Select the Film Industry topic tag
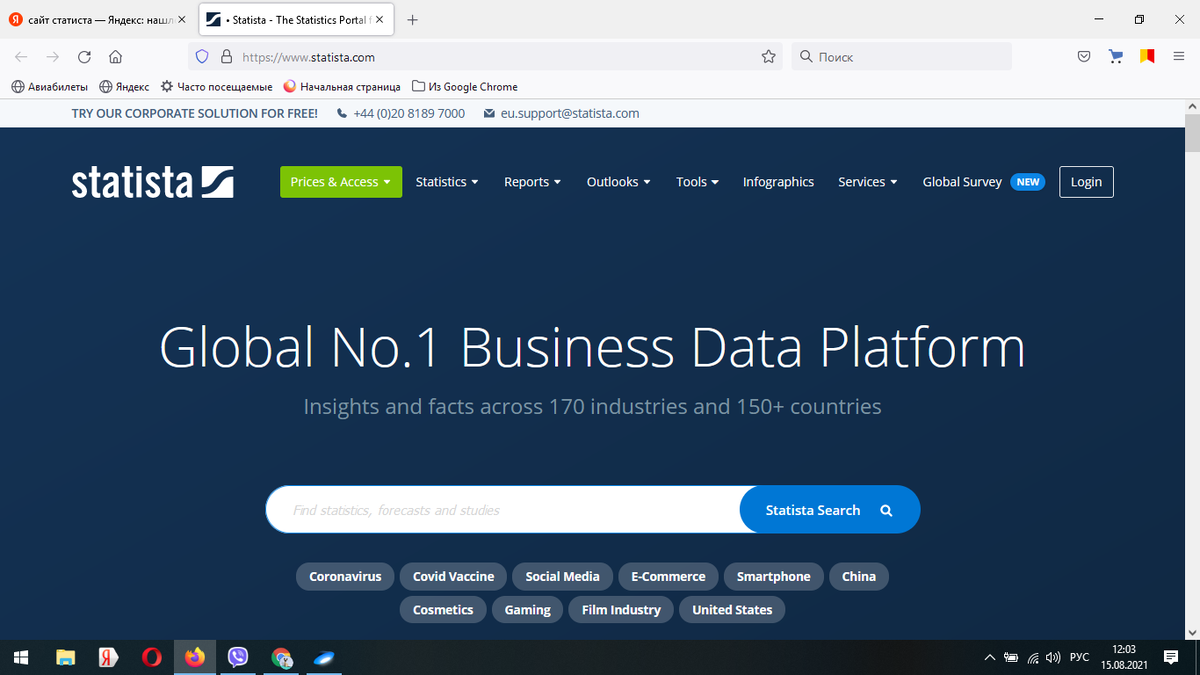 (x=622, y=610)
